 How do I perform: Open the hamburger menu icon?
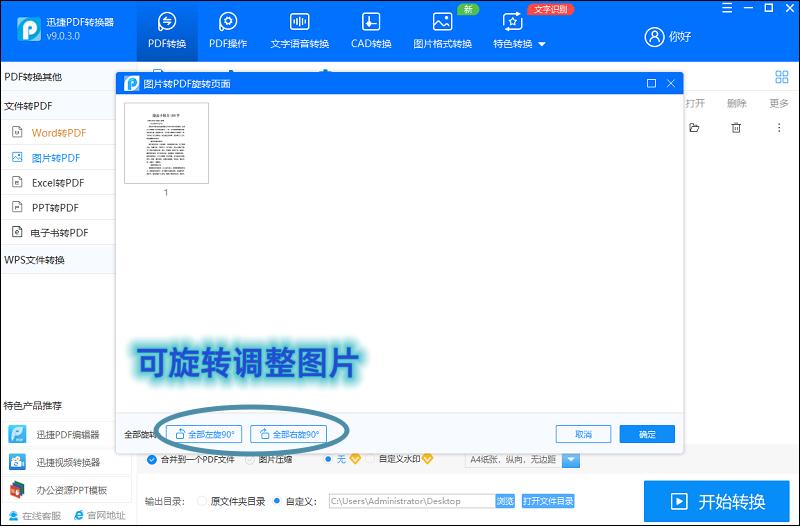click(728, 8)
